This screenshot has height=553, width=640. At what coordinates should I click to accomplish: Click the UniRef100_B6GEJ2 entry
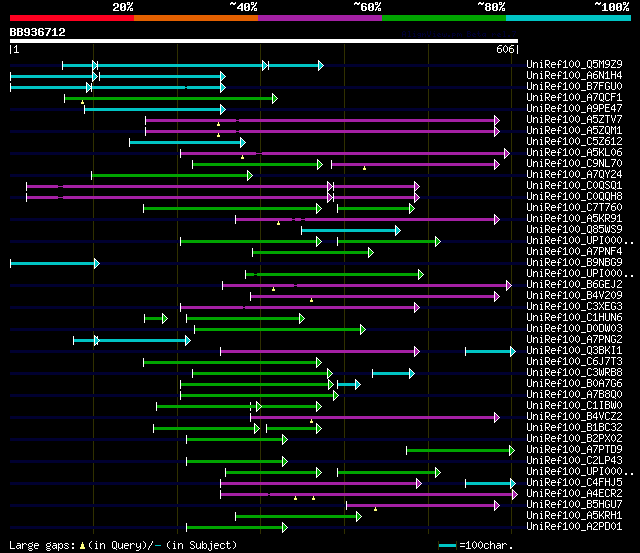point(574,285)
